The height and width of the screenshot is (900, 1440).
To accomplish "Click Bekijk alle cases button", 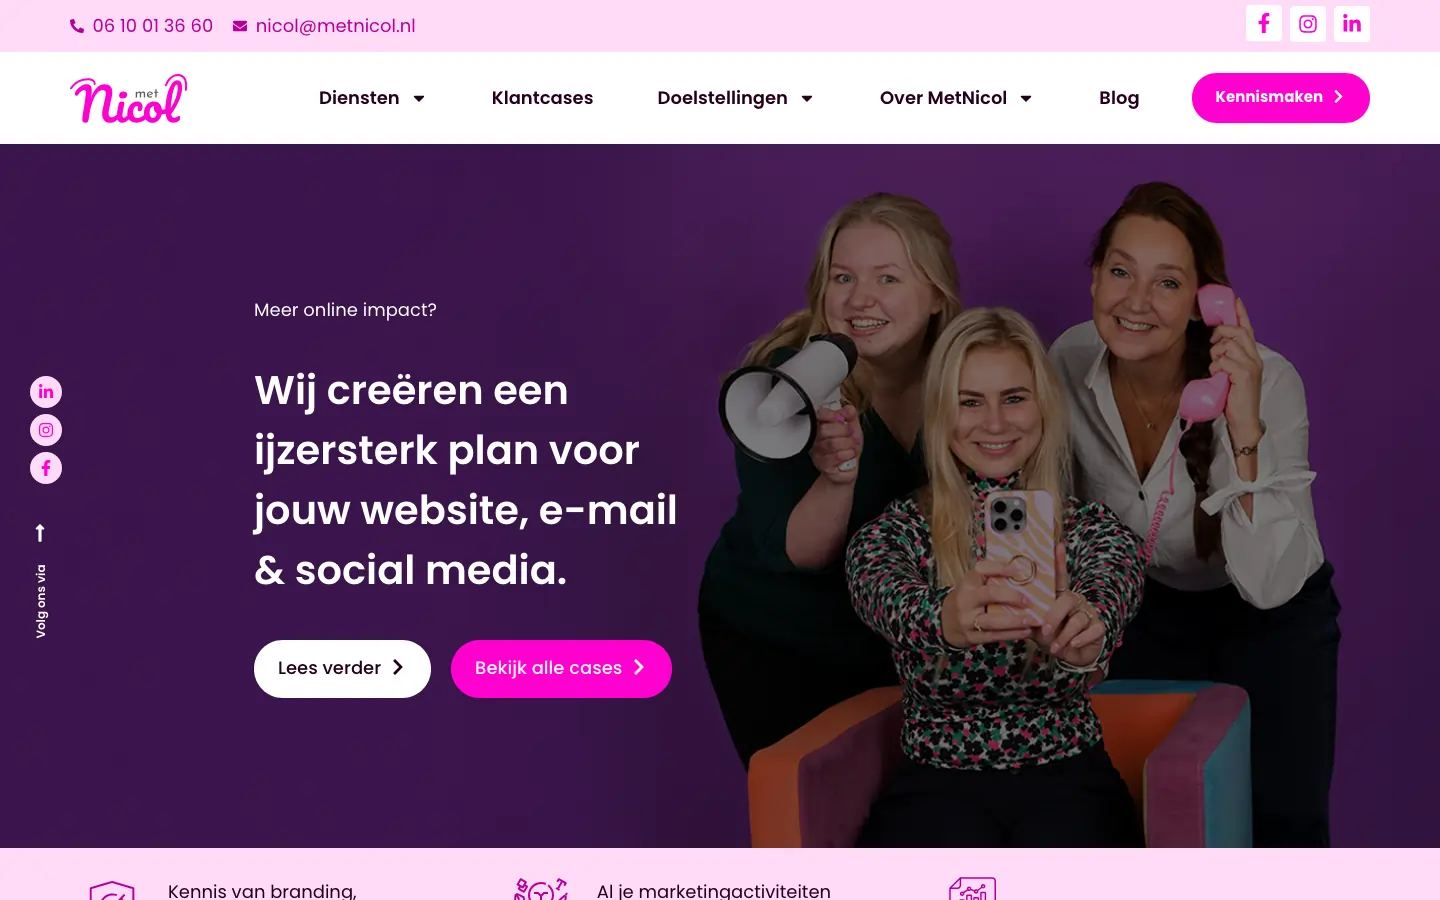I will [561, 669].
